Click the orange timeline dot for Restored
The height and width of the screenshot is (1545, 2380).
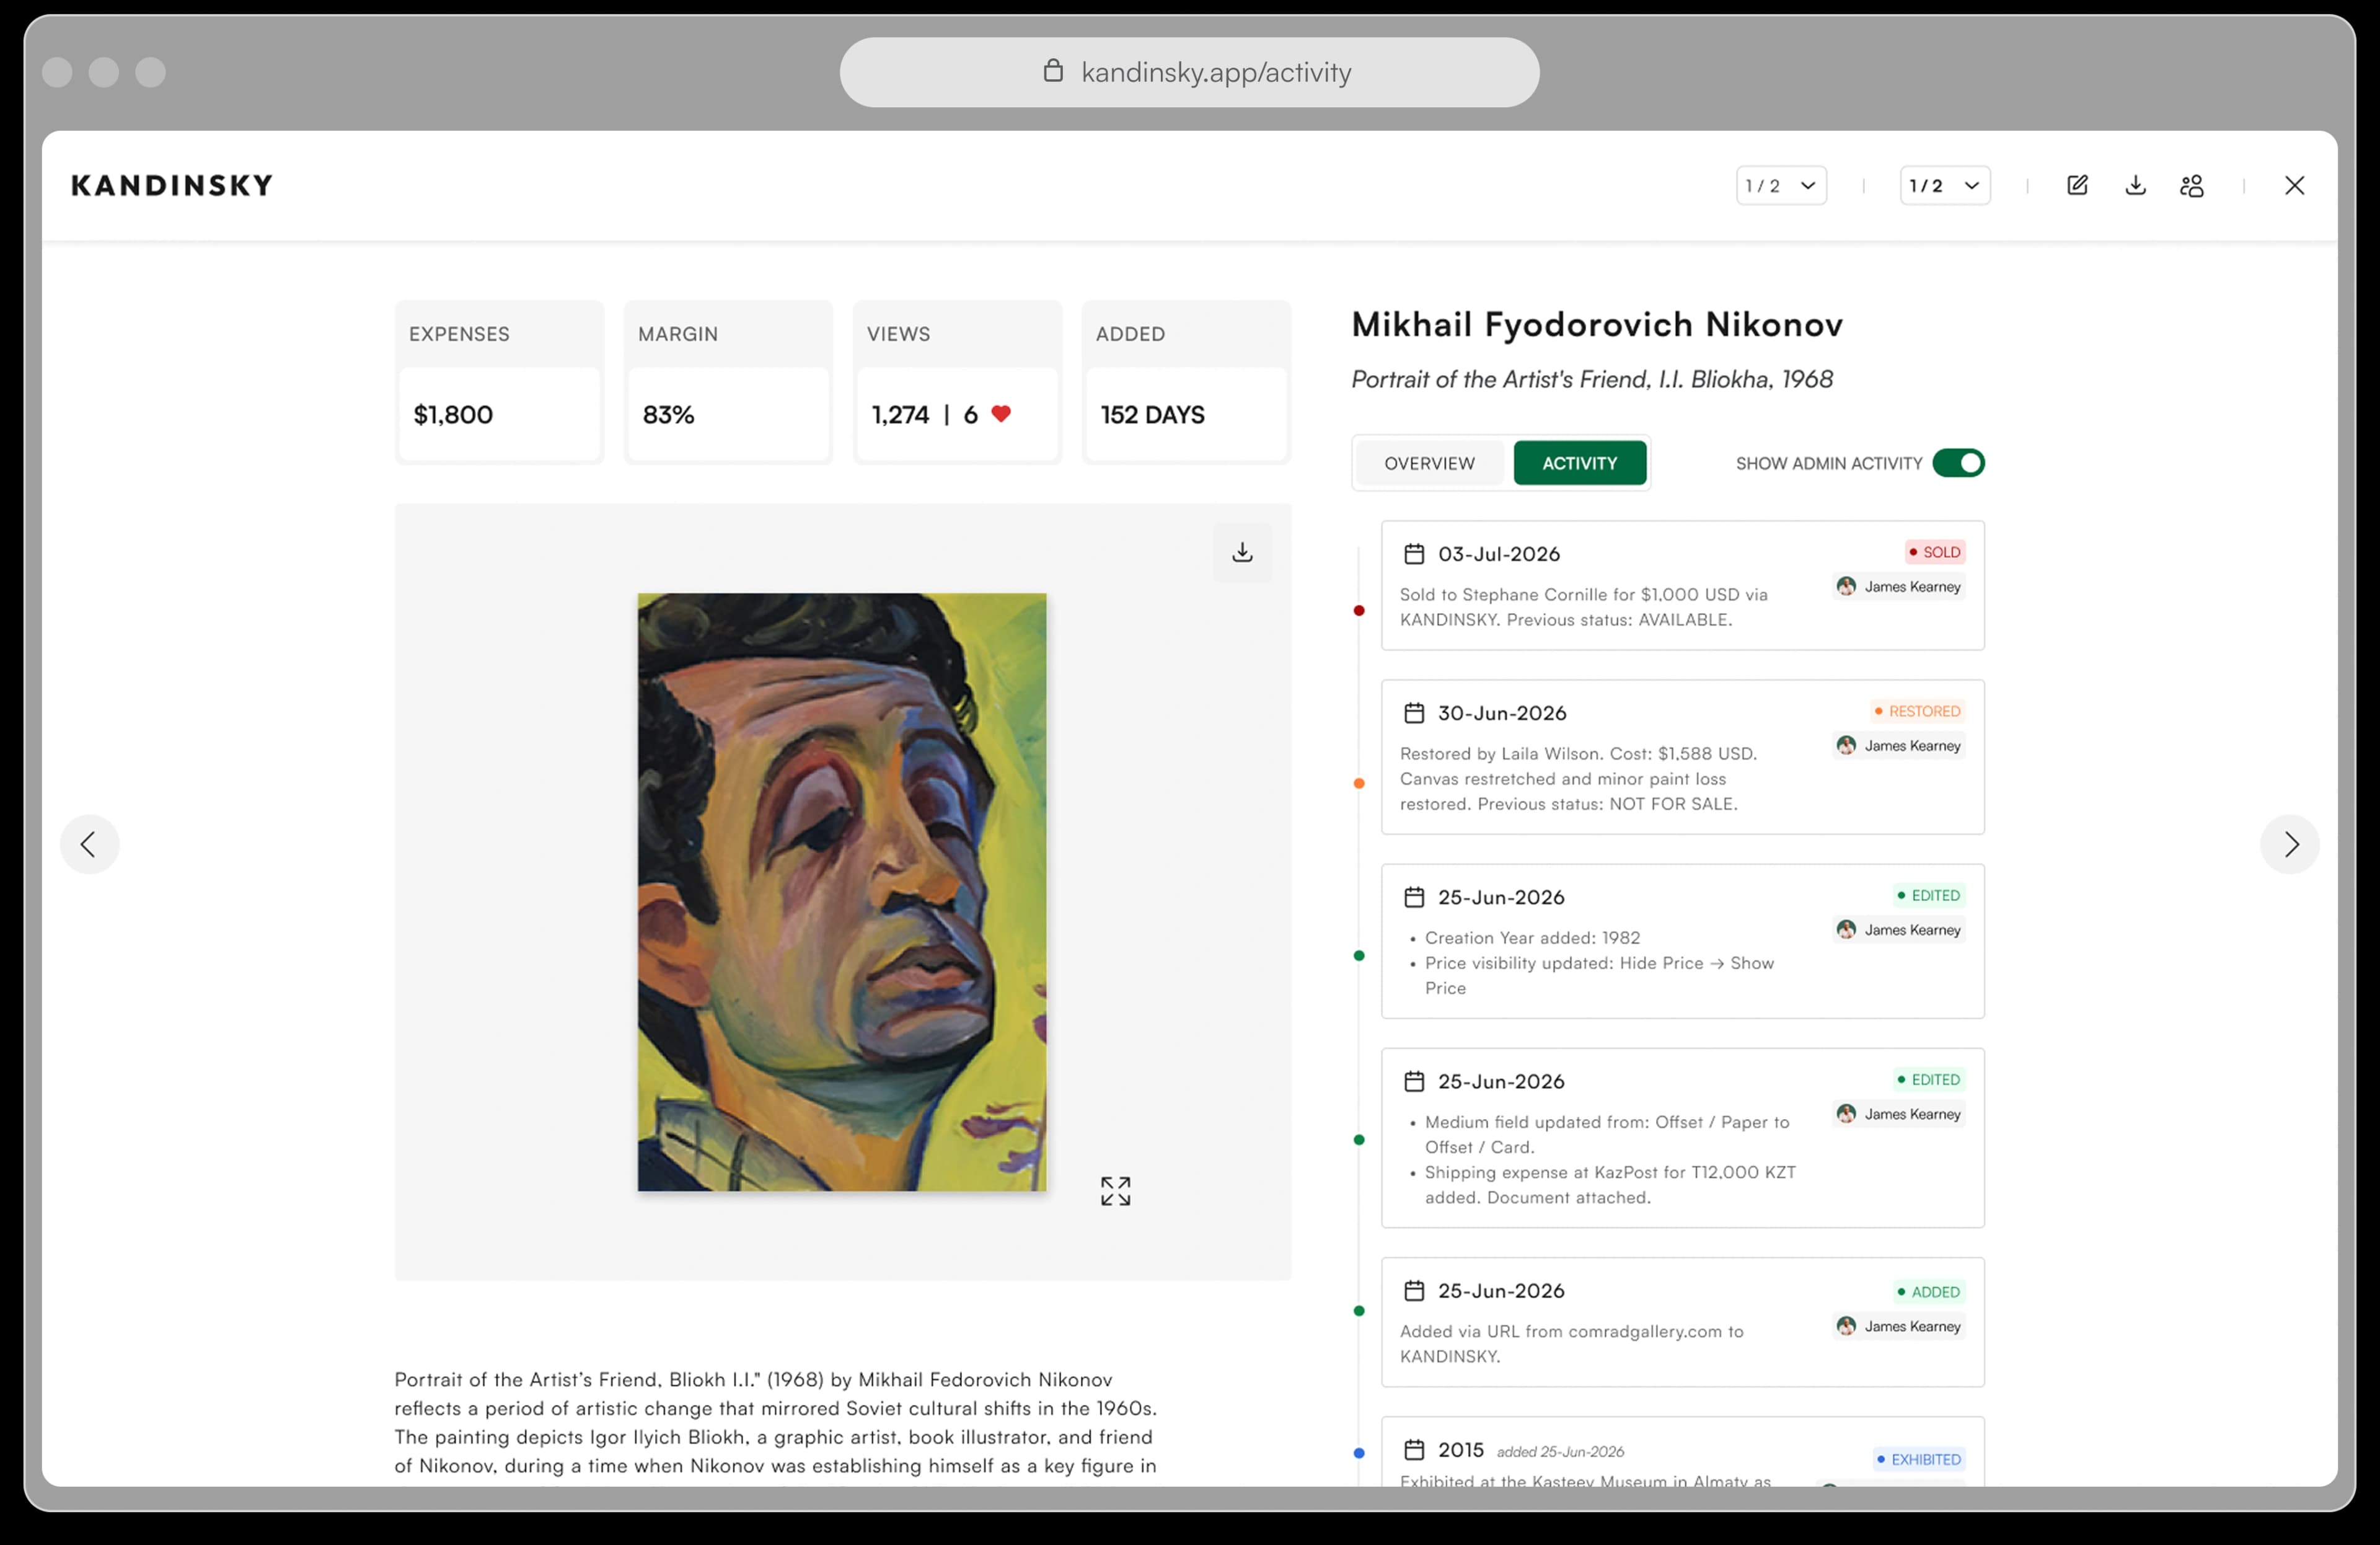coord(1358,783)
